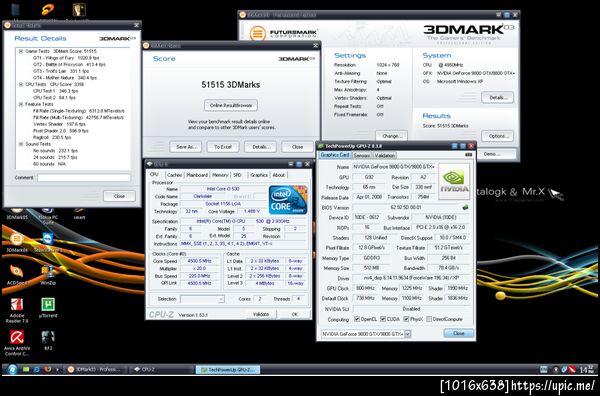The width and height of the screenshot is (600, 396).
Task: Click the red Avira tray icon
Action: (x=572, y=370)
